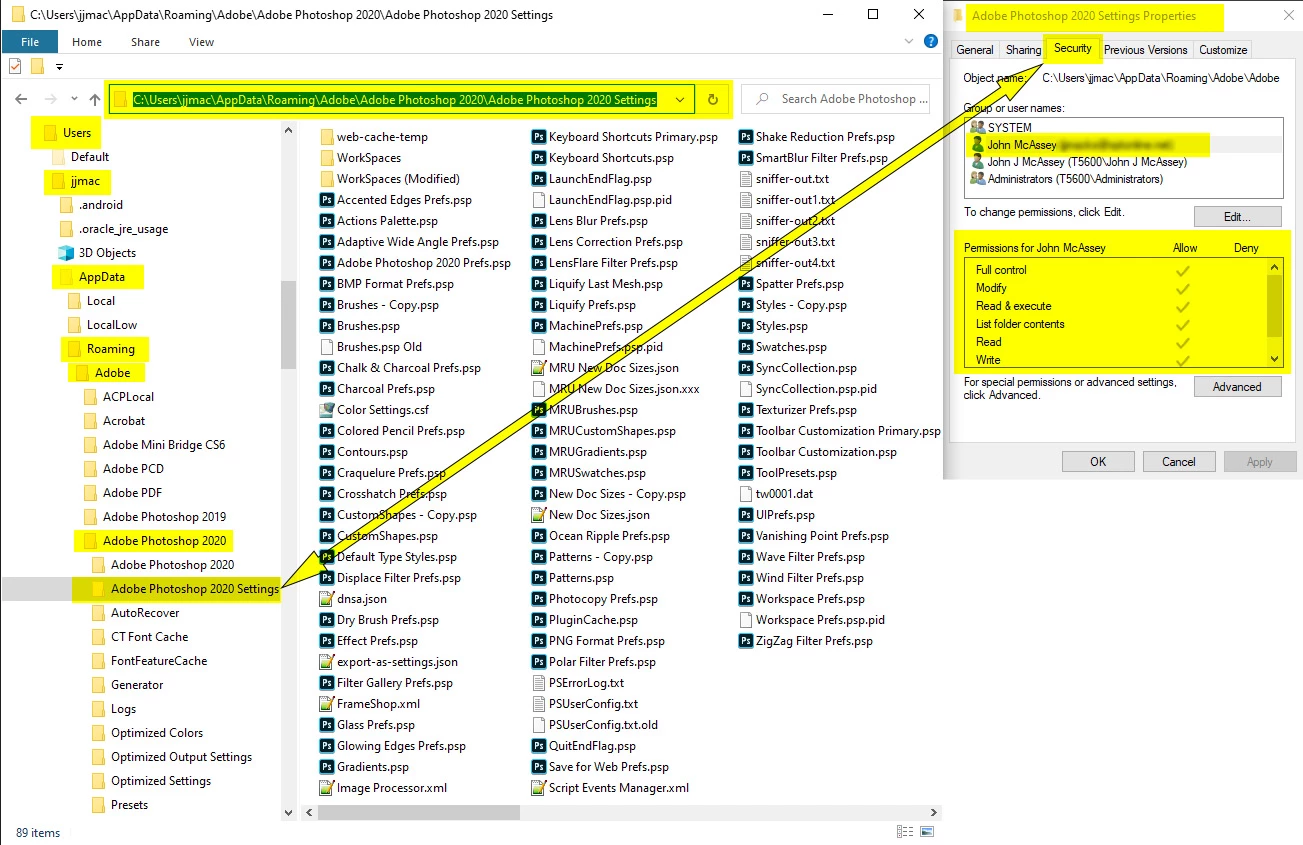Screen dimensions: 1303x845
Task: Switch to Customize tab in Properties
Action: click(1223, 50)
